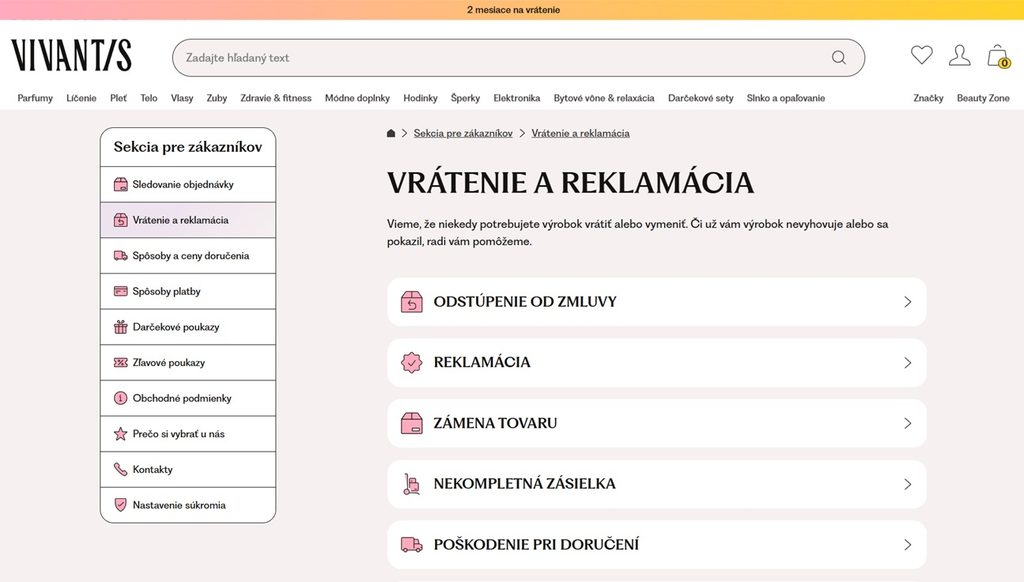Click the Sledovanie objednávky package icon
The image size is (1024, 582).
click(121, 184)
